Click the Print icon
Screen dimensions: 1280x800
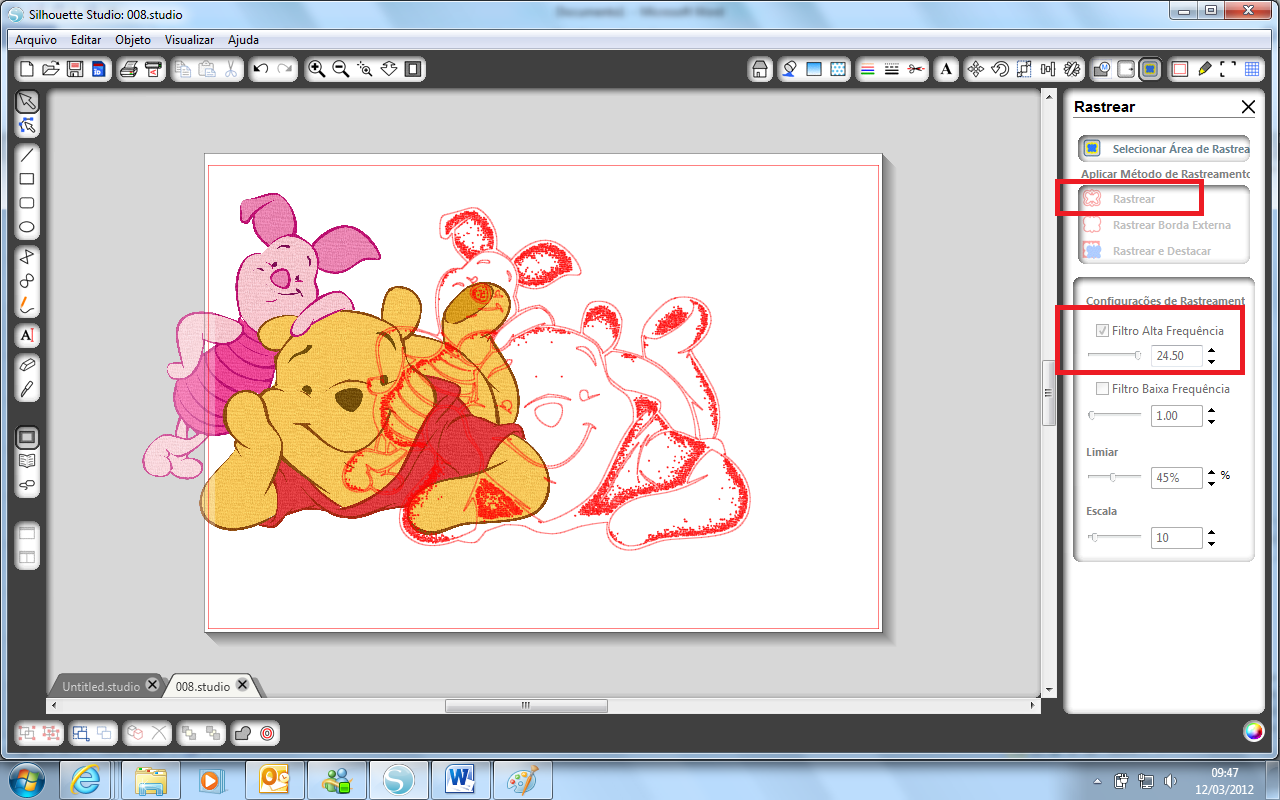point(129,69)
